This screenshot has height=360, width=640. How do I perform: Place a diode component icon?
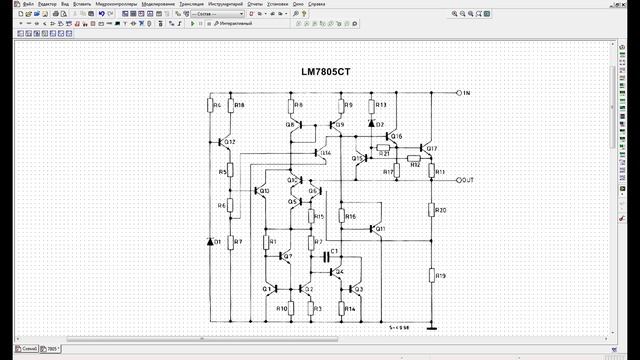37,24
